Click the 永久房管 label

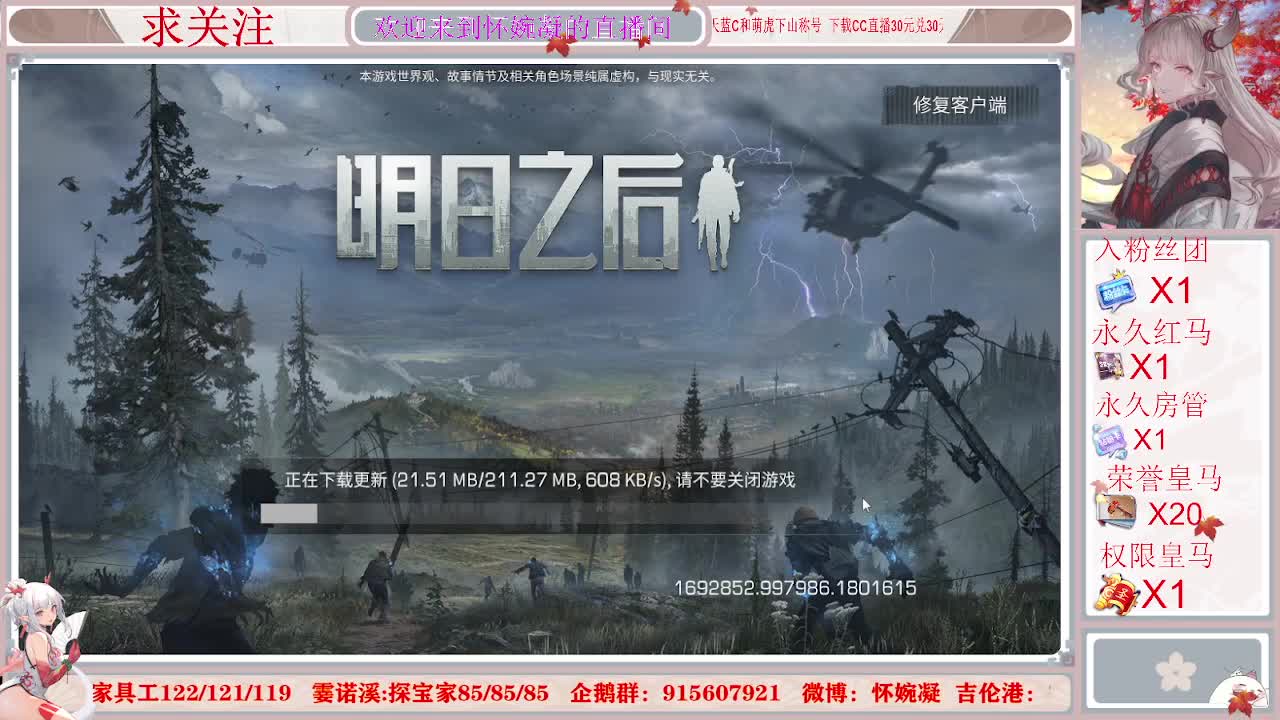[x=1151, y=405]
